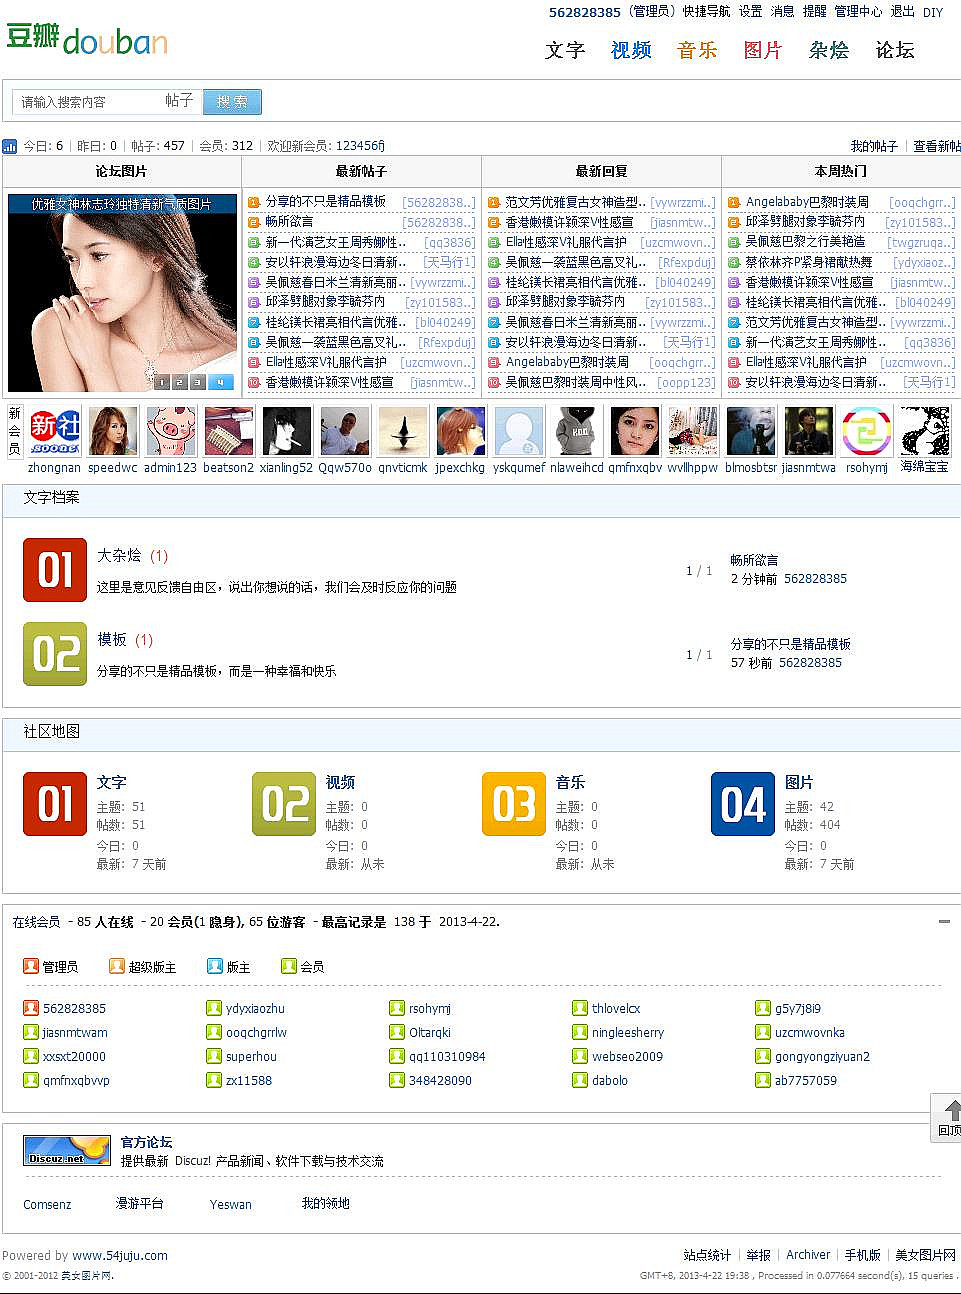Open the admin123 pig avatar
This screenshot has width=961, height=1294.
pyautogui.click(x=171, y=432)
